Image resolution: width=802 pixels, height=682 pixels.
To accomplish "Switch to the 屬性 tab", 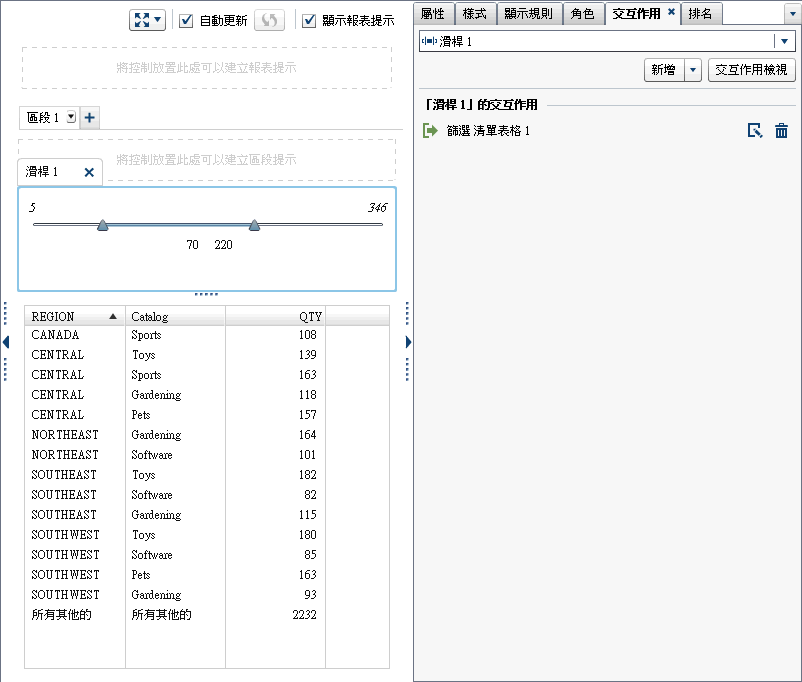I will tap(435, 14).
